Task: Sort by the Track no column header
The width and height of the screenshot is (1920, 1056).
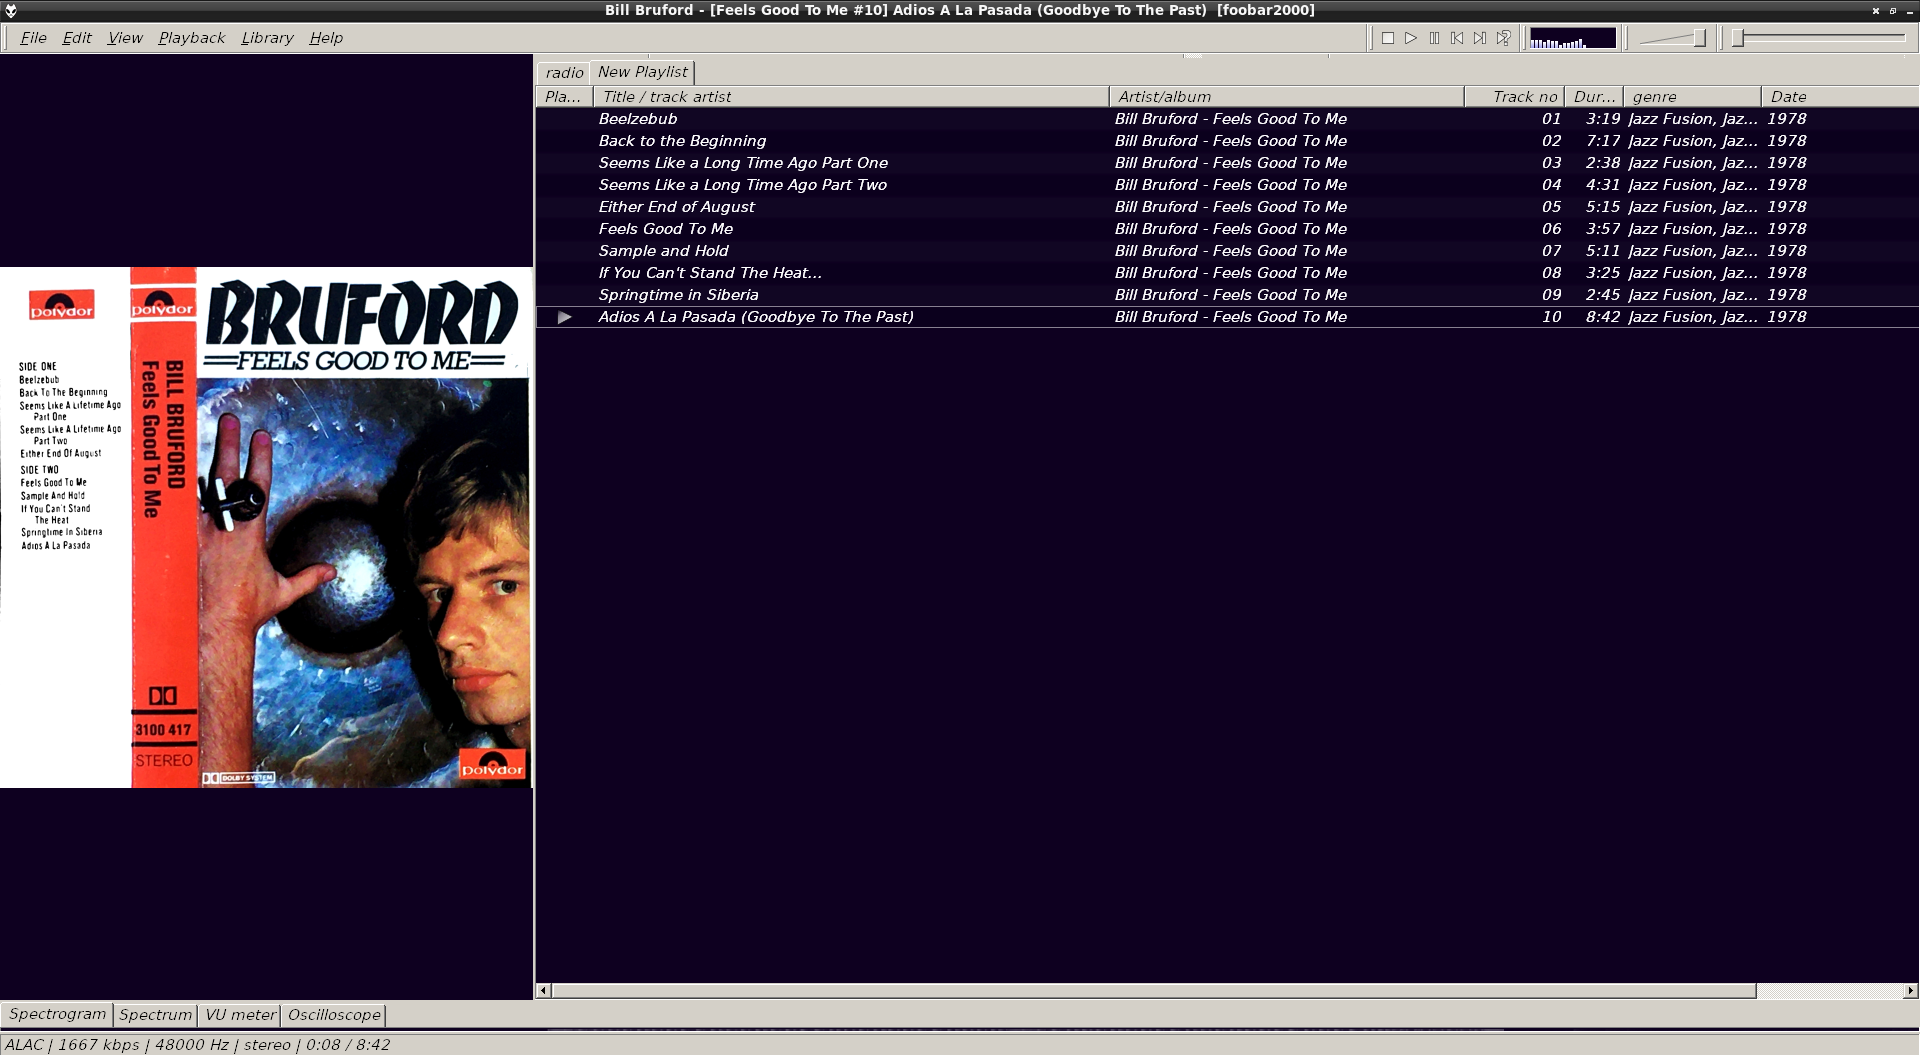Action: (x=1514, y=97)
